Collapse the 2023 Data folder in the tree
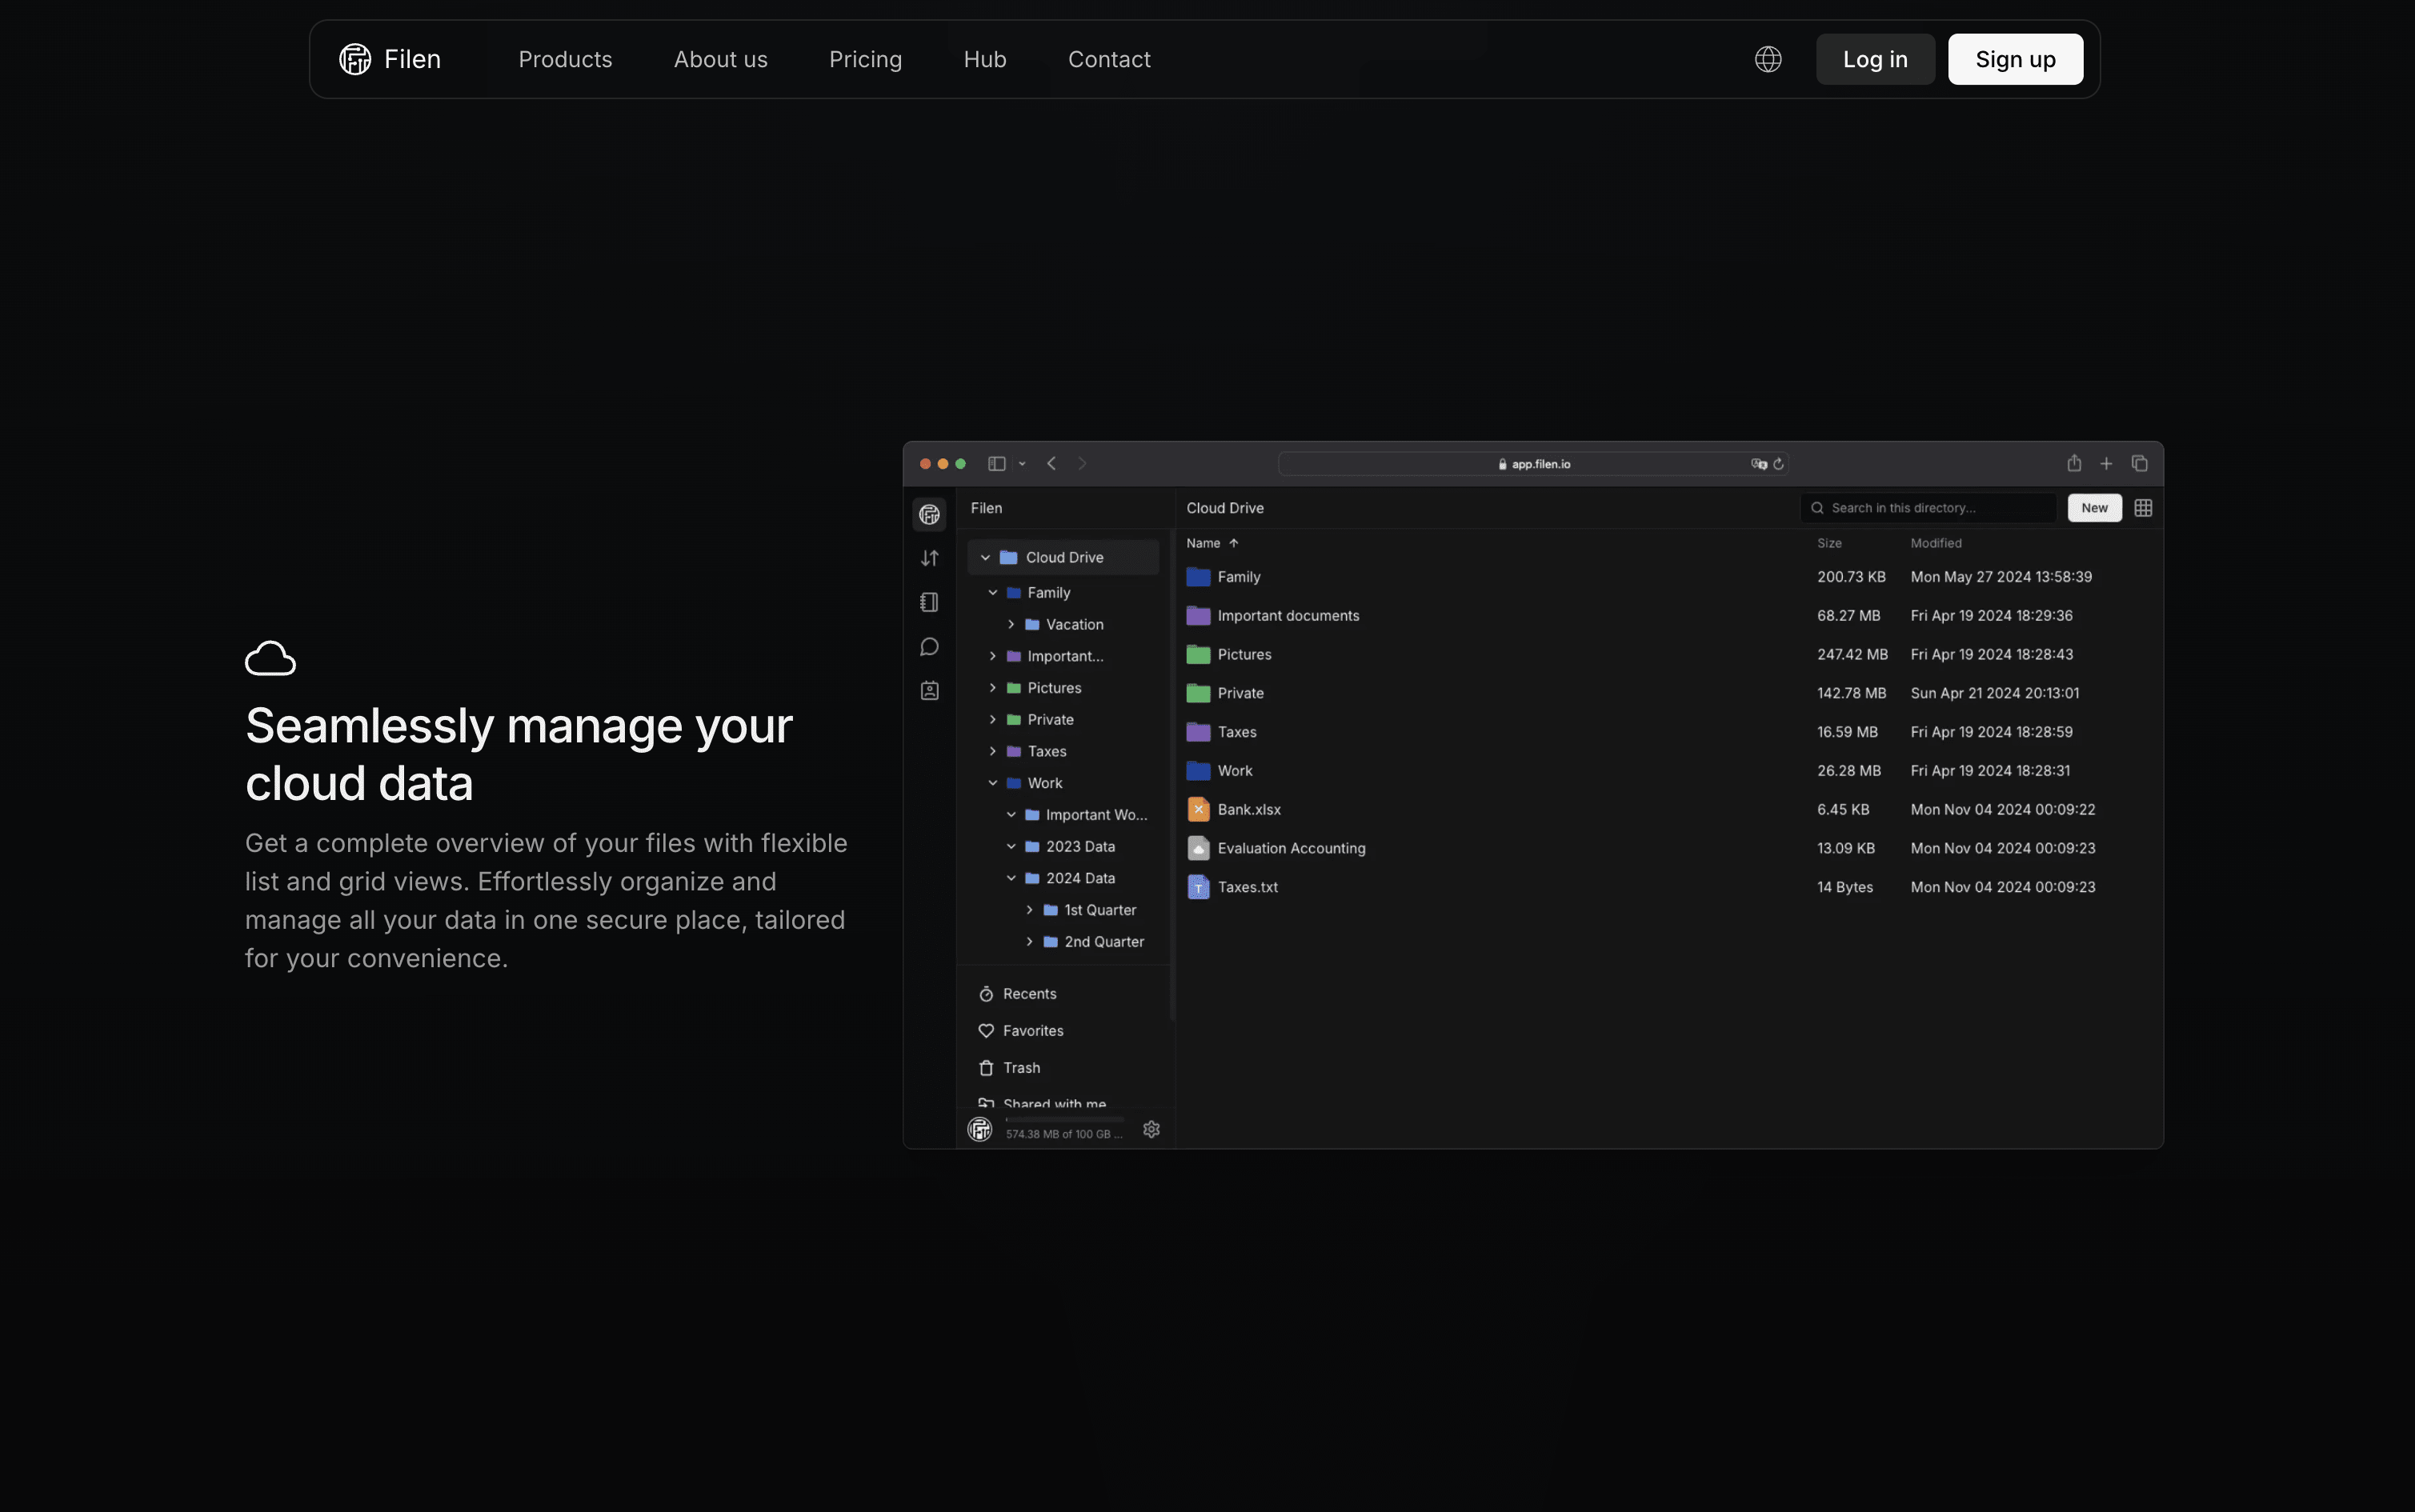The height and width of the screenshot is (1512, 2415). click(x=1011, y=846)
